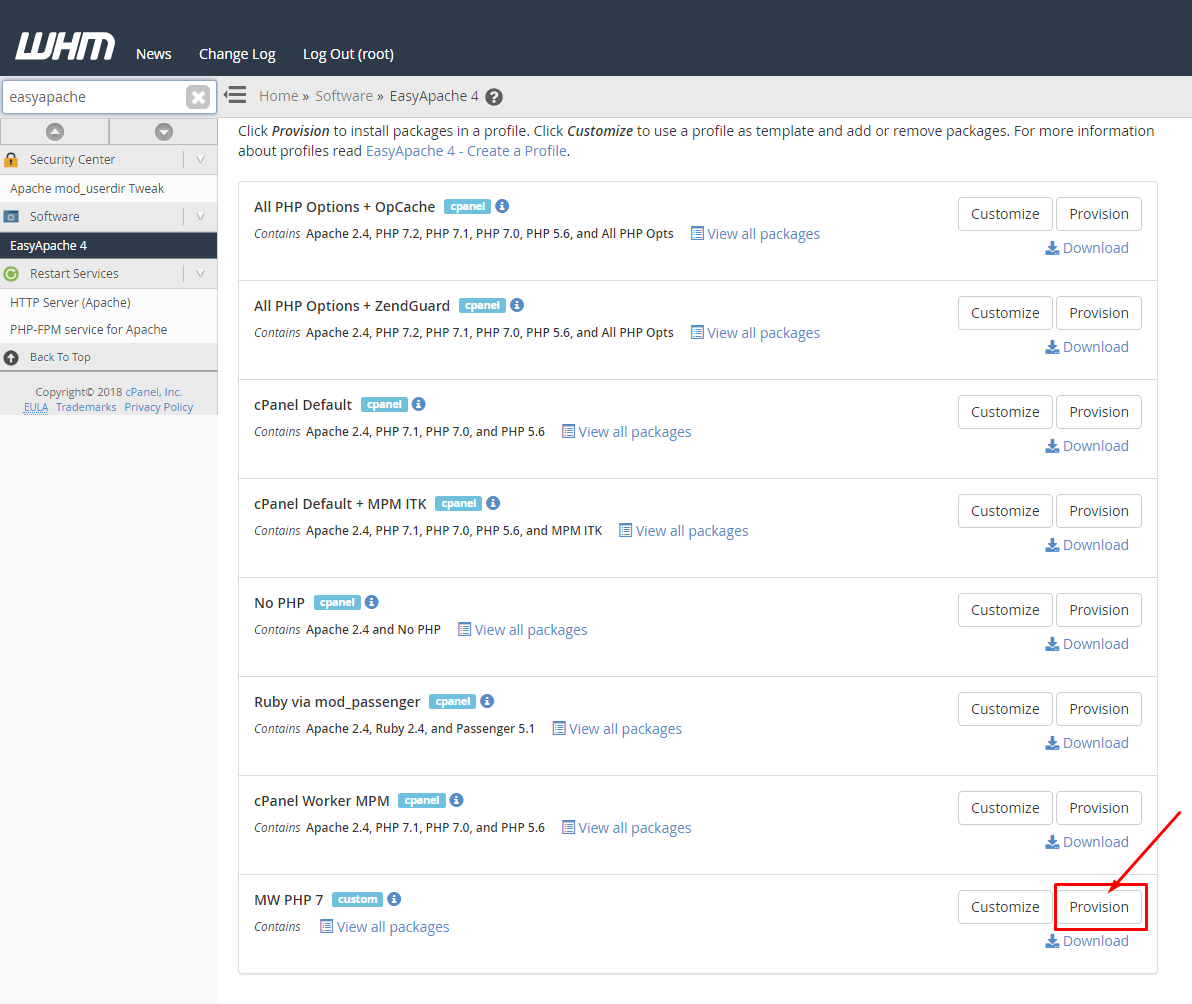Viewport: 1192px width, 1004px height.
Task: Provision Ruby via mod_passenger profile
Action: (1098, 709)
